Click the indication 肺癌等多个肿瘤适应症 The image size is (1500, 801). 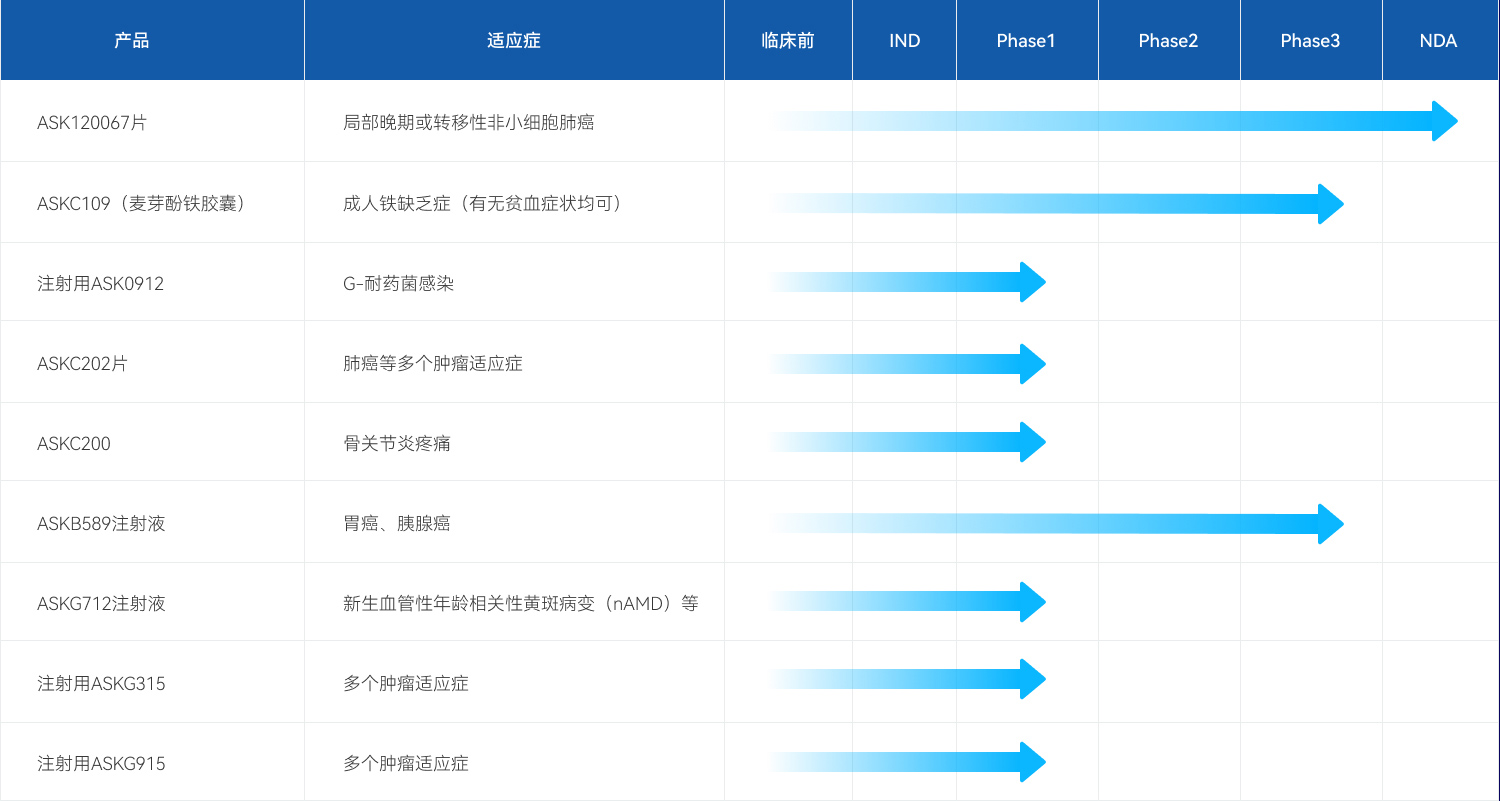click(x=433, y=364)
